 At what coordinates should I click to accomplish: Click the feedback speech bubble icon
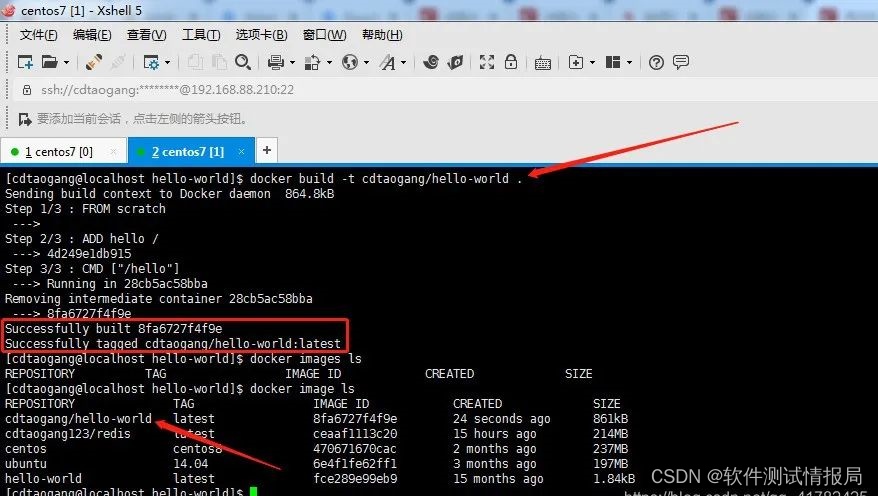tap(681, 62)
